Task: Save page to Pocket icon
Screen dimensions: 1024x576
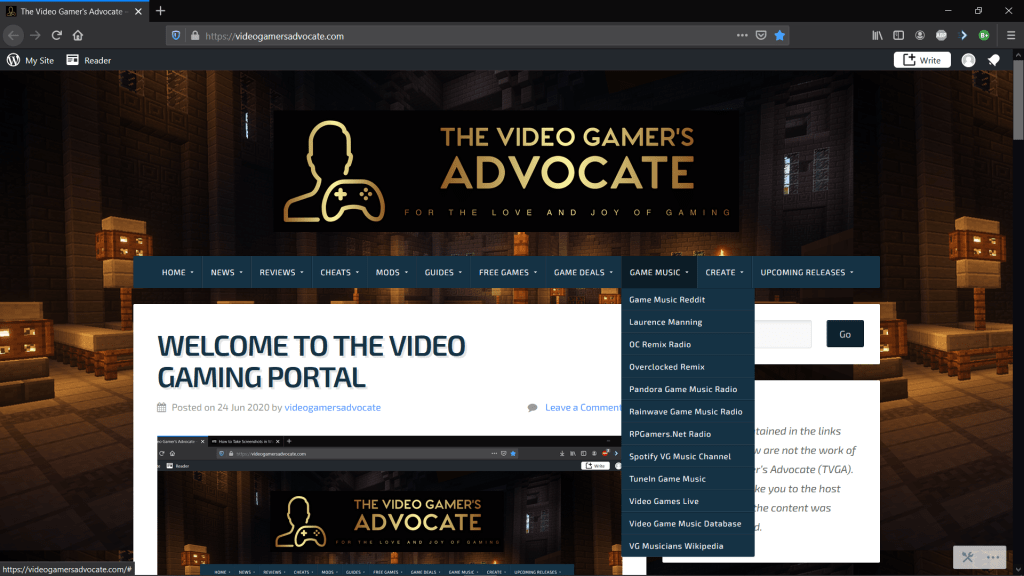Action: coord(761,35)
